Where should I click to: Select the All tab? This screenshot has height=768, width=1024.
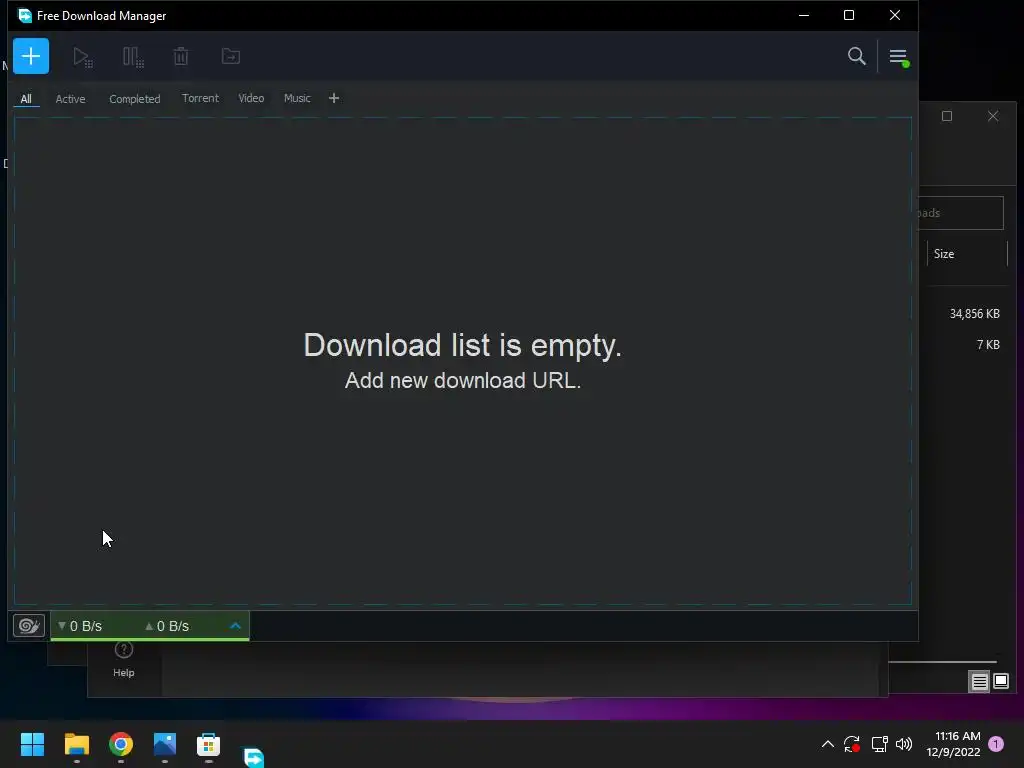coord(26,99)
